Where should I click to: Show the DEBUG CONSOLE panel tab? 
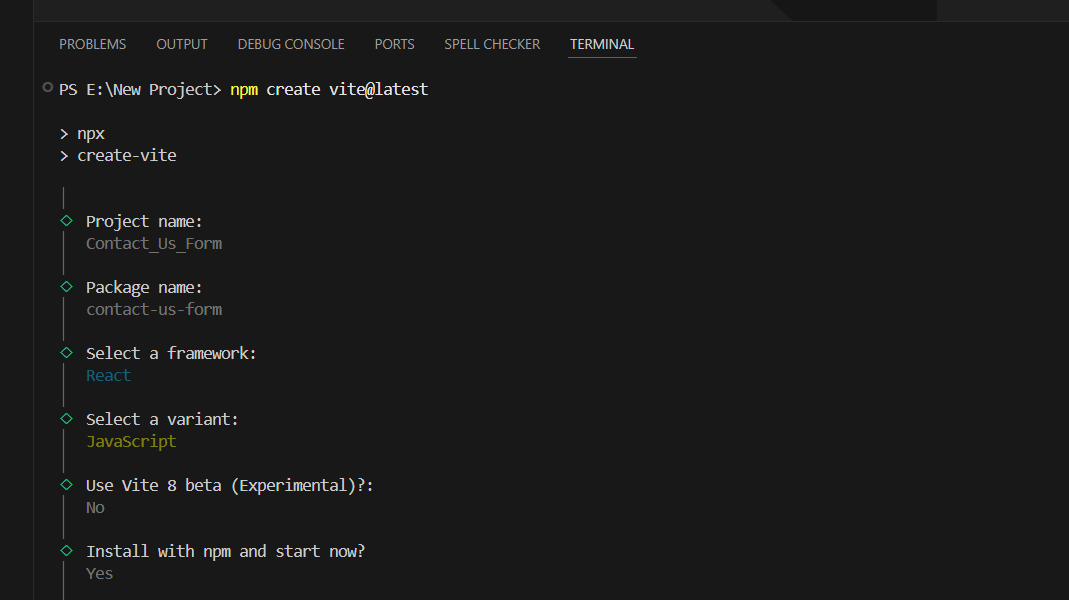[x=291, y=44]
